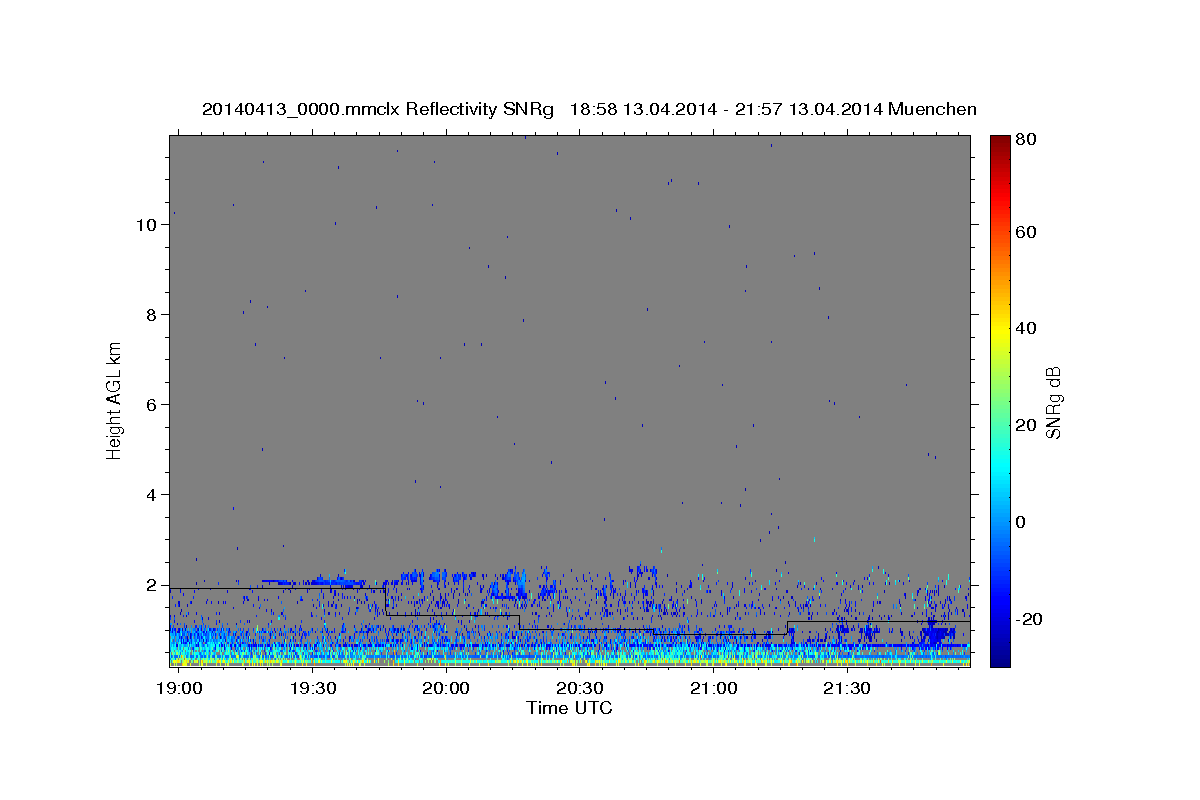
Task: Pick the dark blue bottom of colorbar
Action: (x=999, y=658)
